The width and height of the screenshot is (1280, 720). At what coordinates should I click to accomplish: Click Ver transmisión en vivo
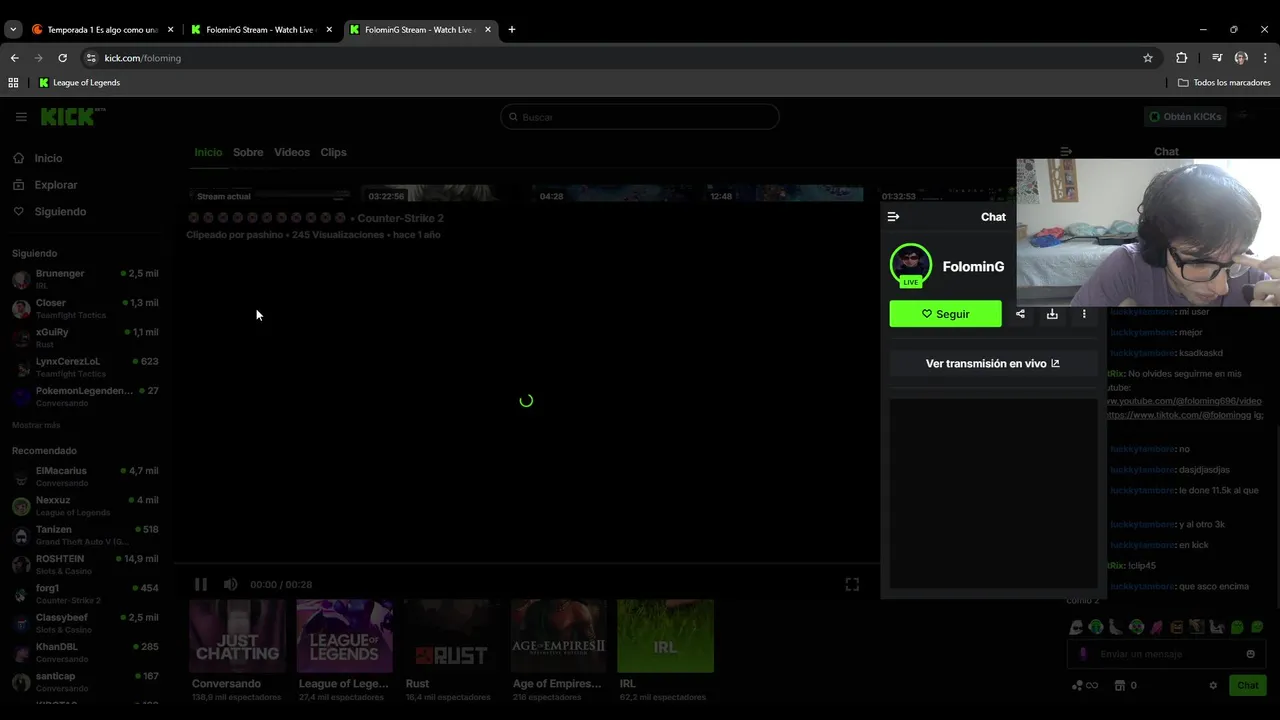point(993,364)
